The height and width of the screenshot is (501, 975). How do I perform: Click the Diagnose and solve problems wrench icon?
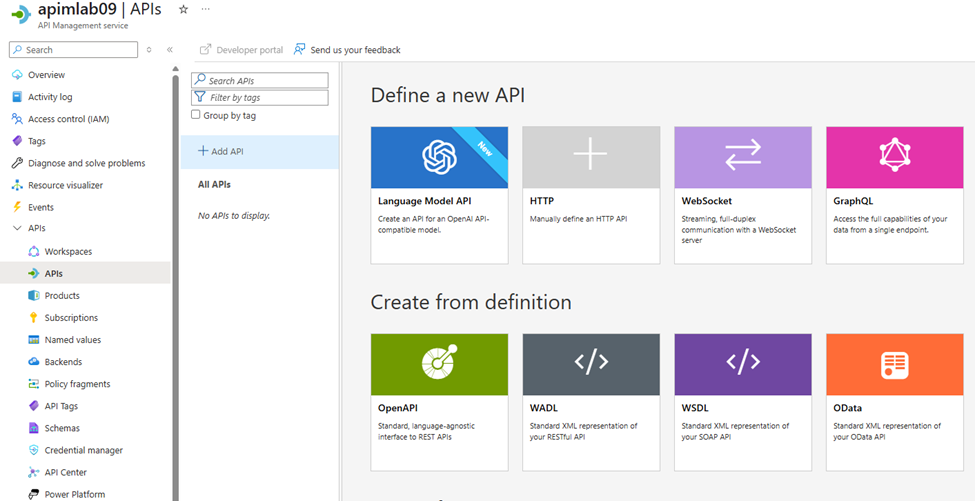coord(17,163)
